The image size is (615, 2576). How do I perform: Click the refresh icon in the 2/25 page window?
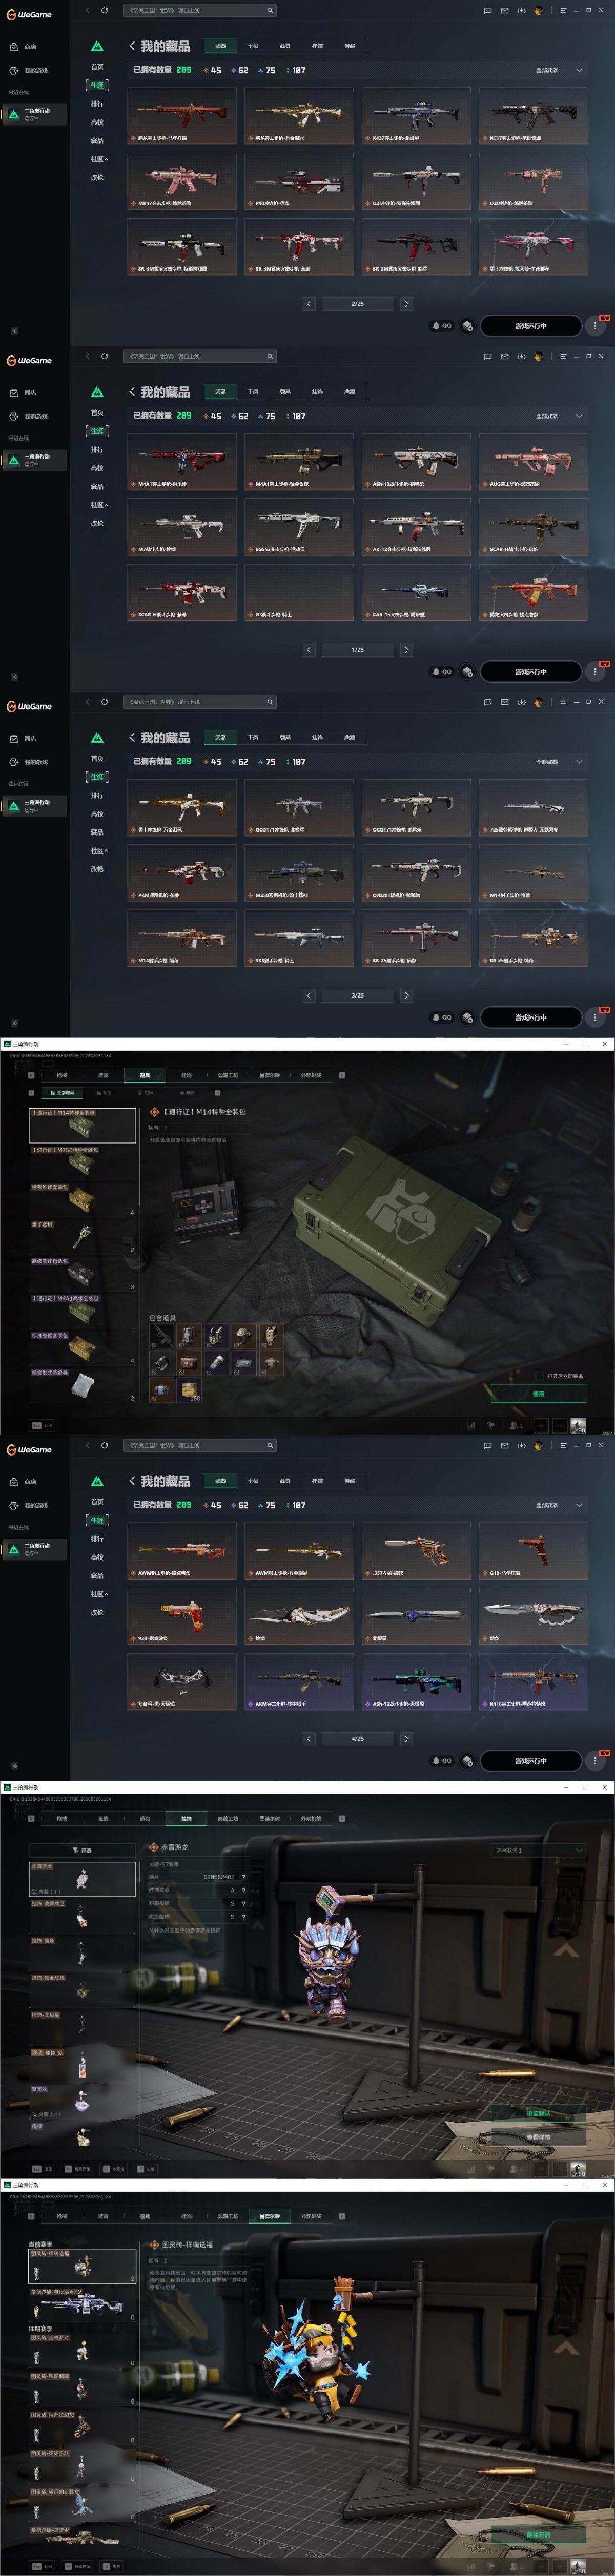(x=104, y=10)
